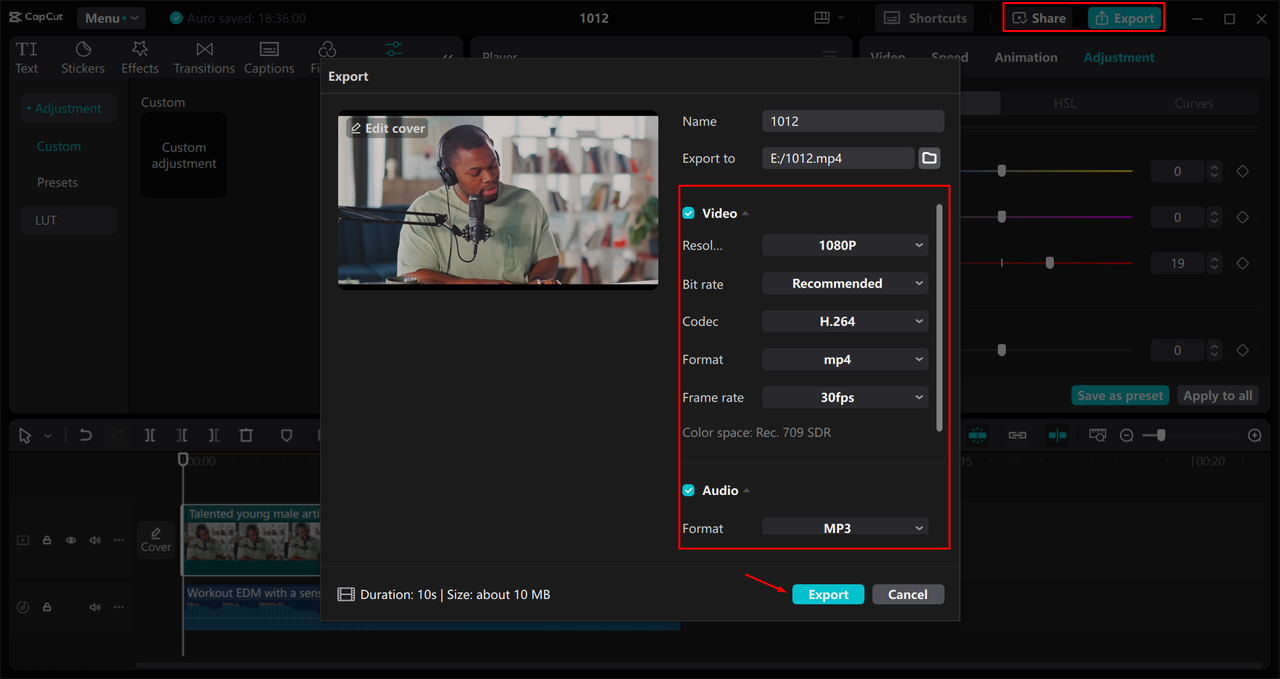
Task: Mute the audio track speaker
Action: point(95,607)
